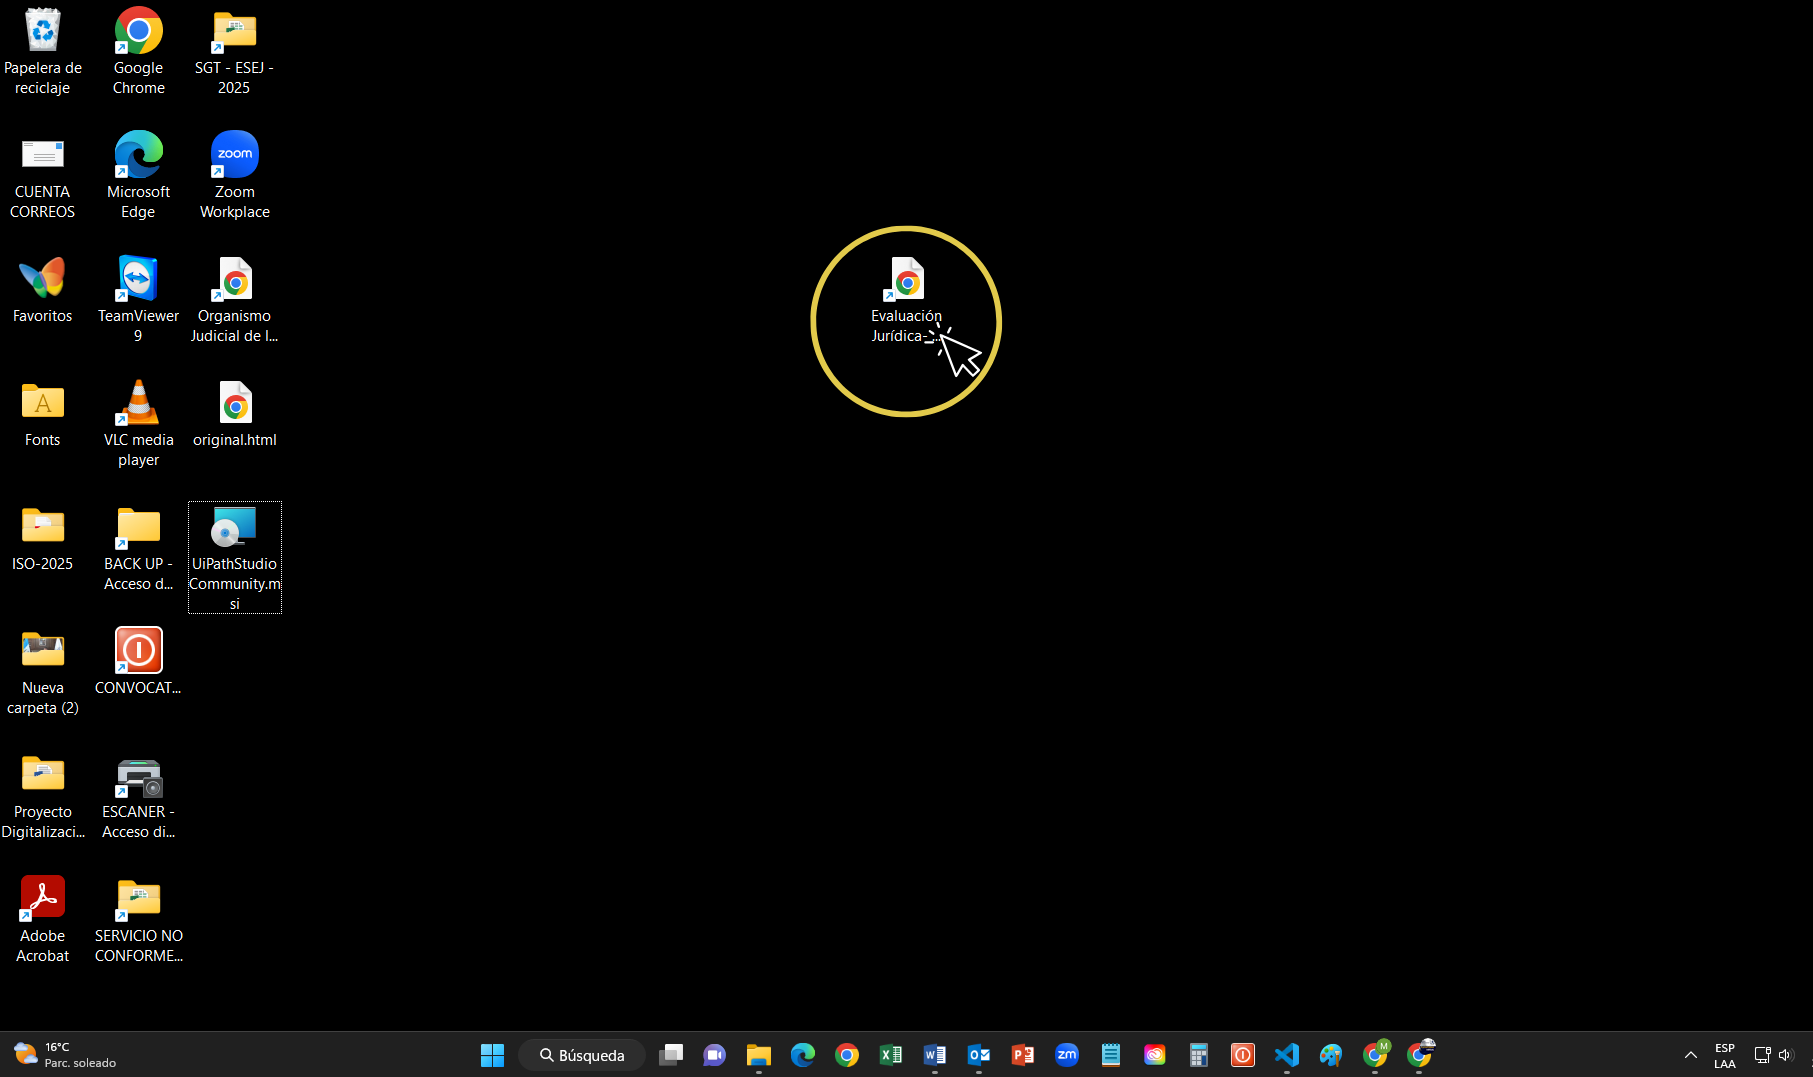The height and width of the screenshot is (1077, 1813).
Task: Open File Explorer from the taskbar
Action: click(x=758, y=1055)
